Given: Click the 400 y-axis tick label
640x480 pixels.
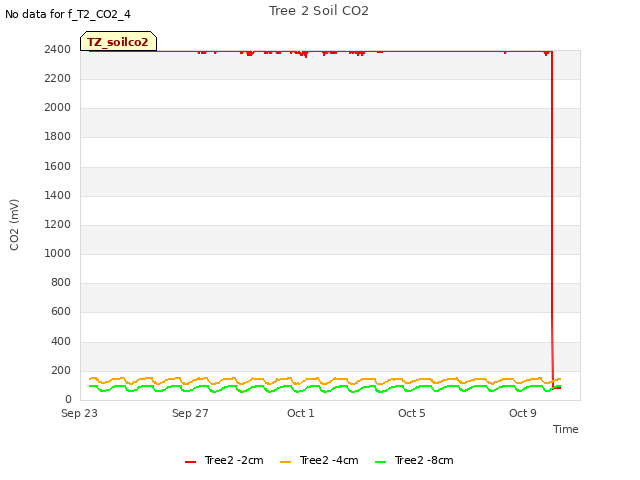Looking at the screenshot, I should pyautogui.click(x=61, y=341).
